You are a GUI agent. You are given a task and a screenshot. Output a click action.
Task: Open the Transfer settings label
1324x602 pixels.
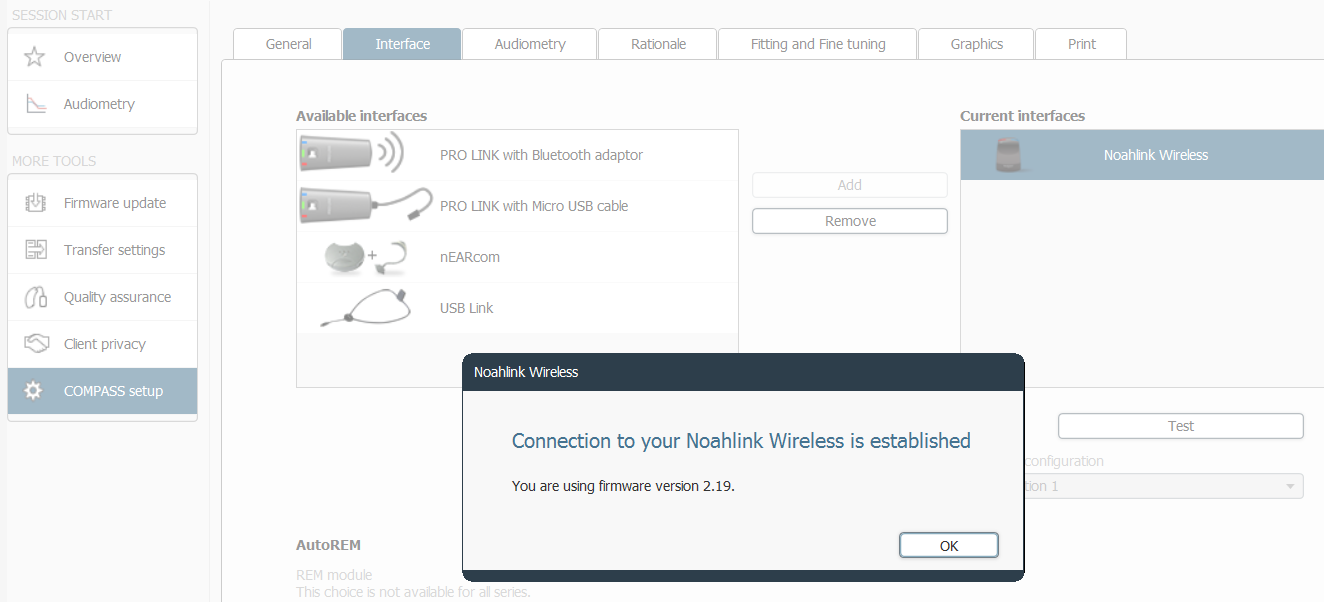click(114, 250)
